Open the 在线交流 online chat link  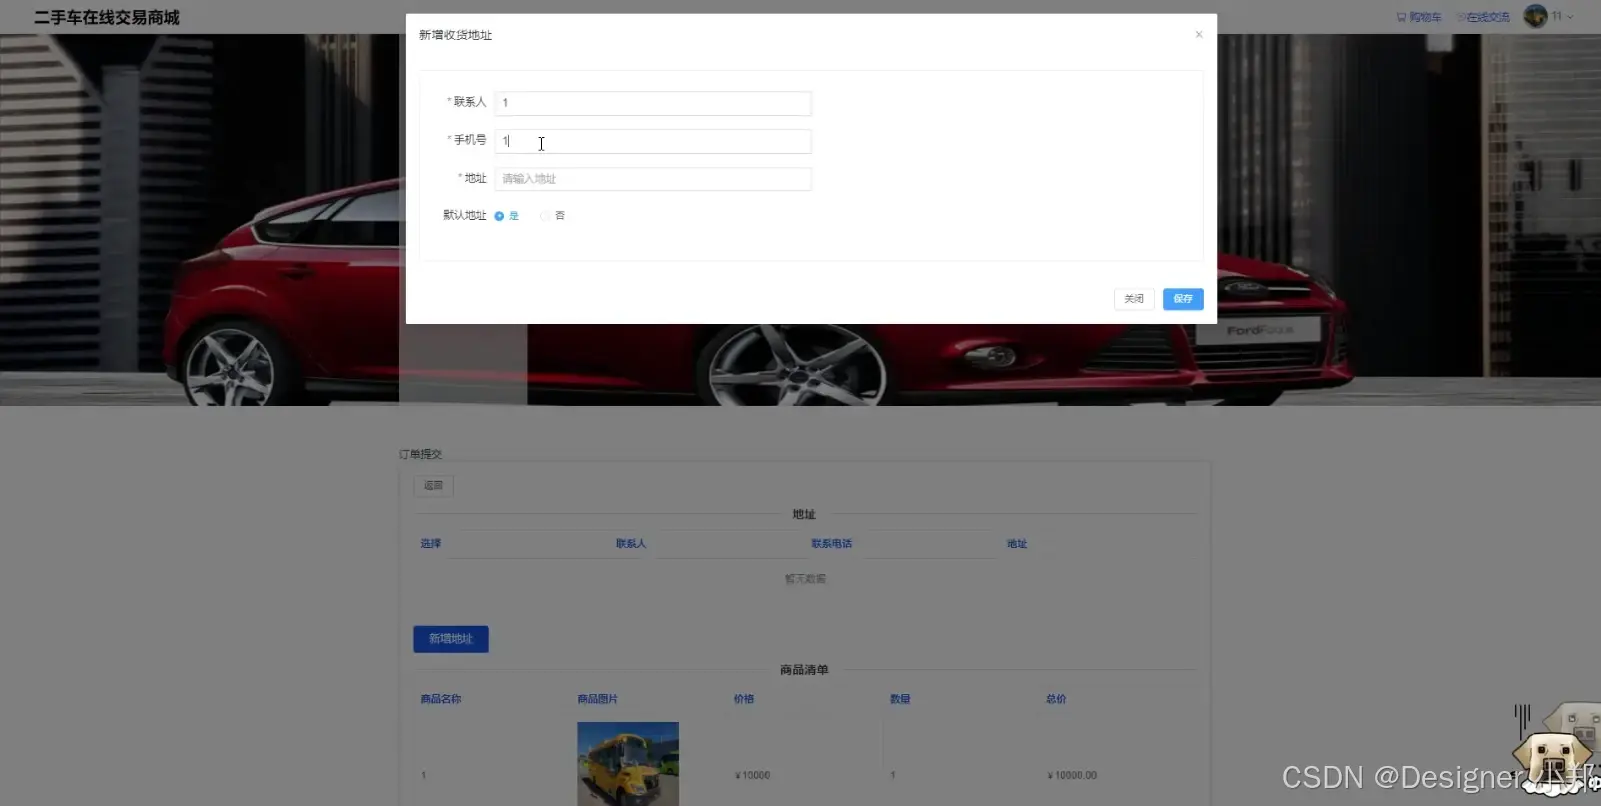1483,17
